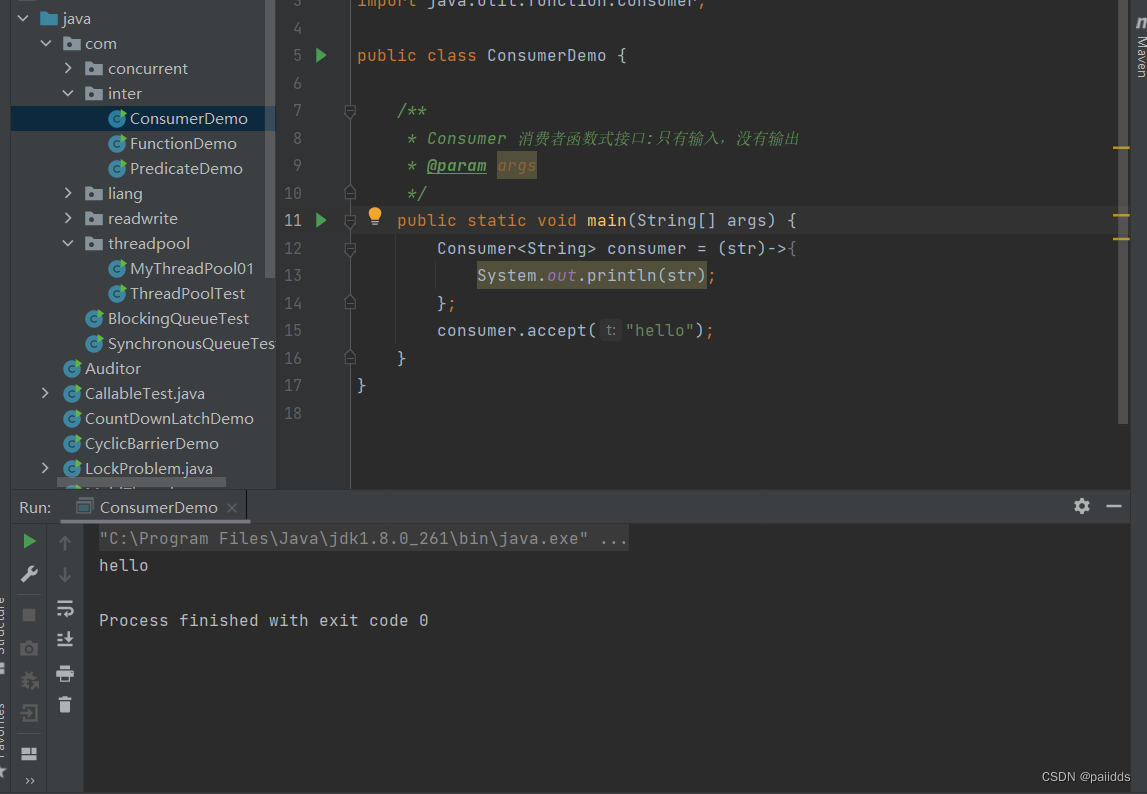The image size is (1147, 794).
Task: Expand the concurrent package folder
Action: pos(68,69)
